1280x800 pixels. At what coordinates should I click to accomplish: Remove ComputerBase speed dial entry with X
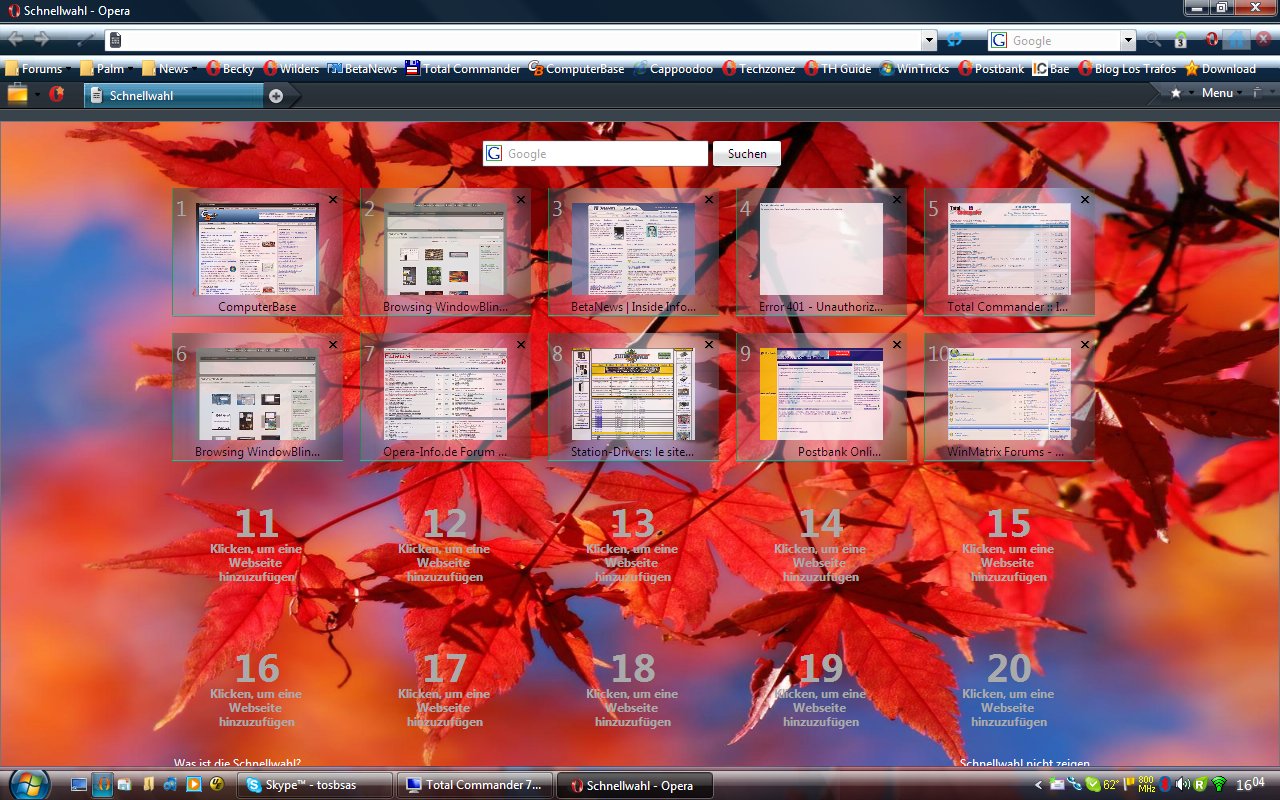333,200
